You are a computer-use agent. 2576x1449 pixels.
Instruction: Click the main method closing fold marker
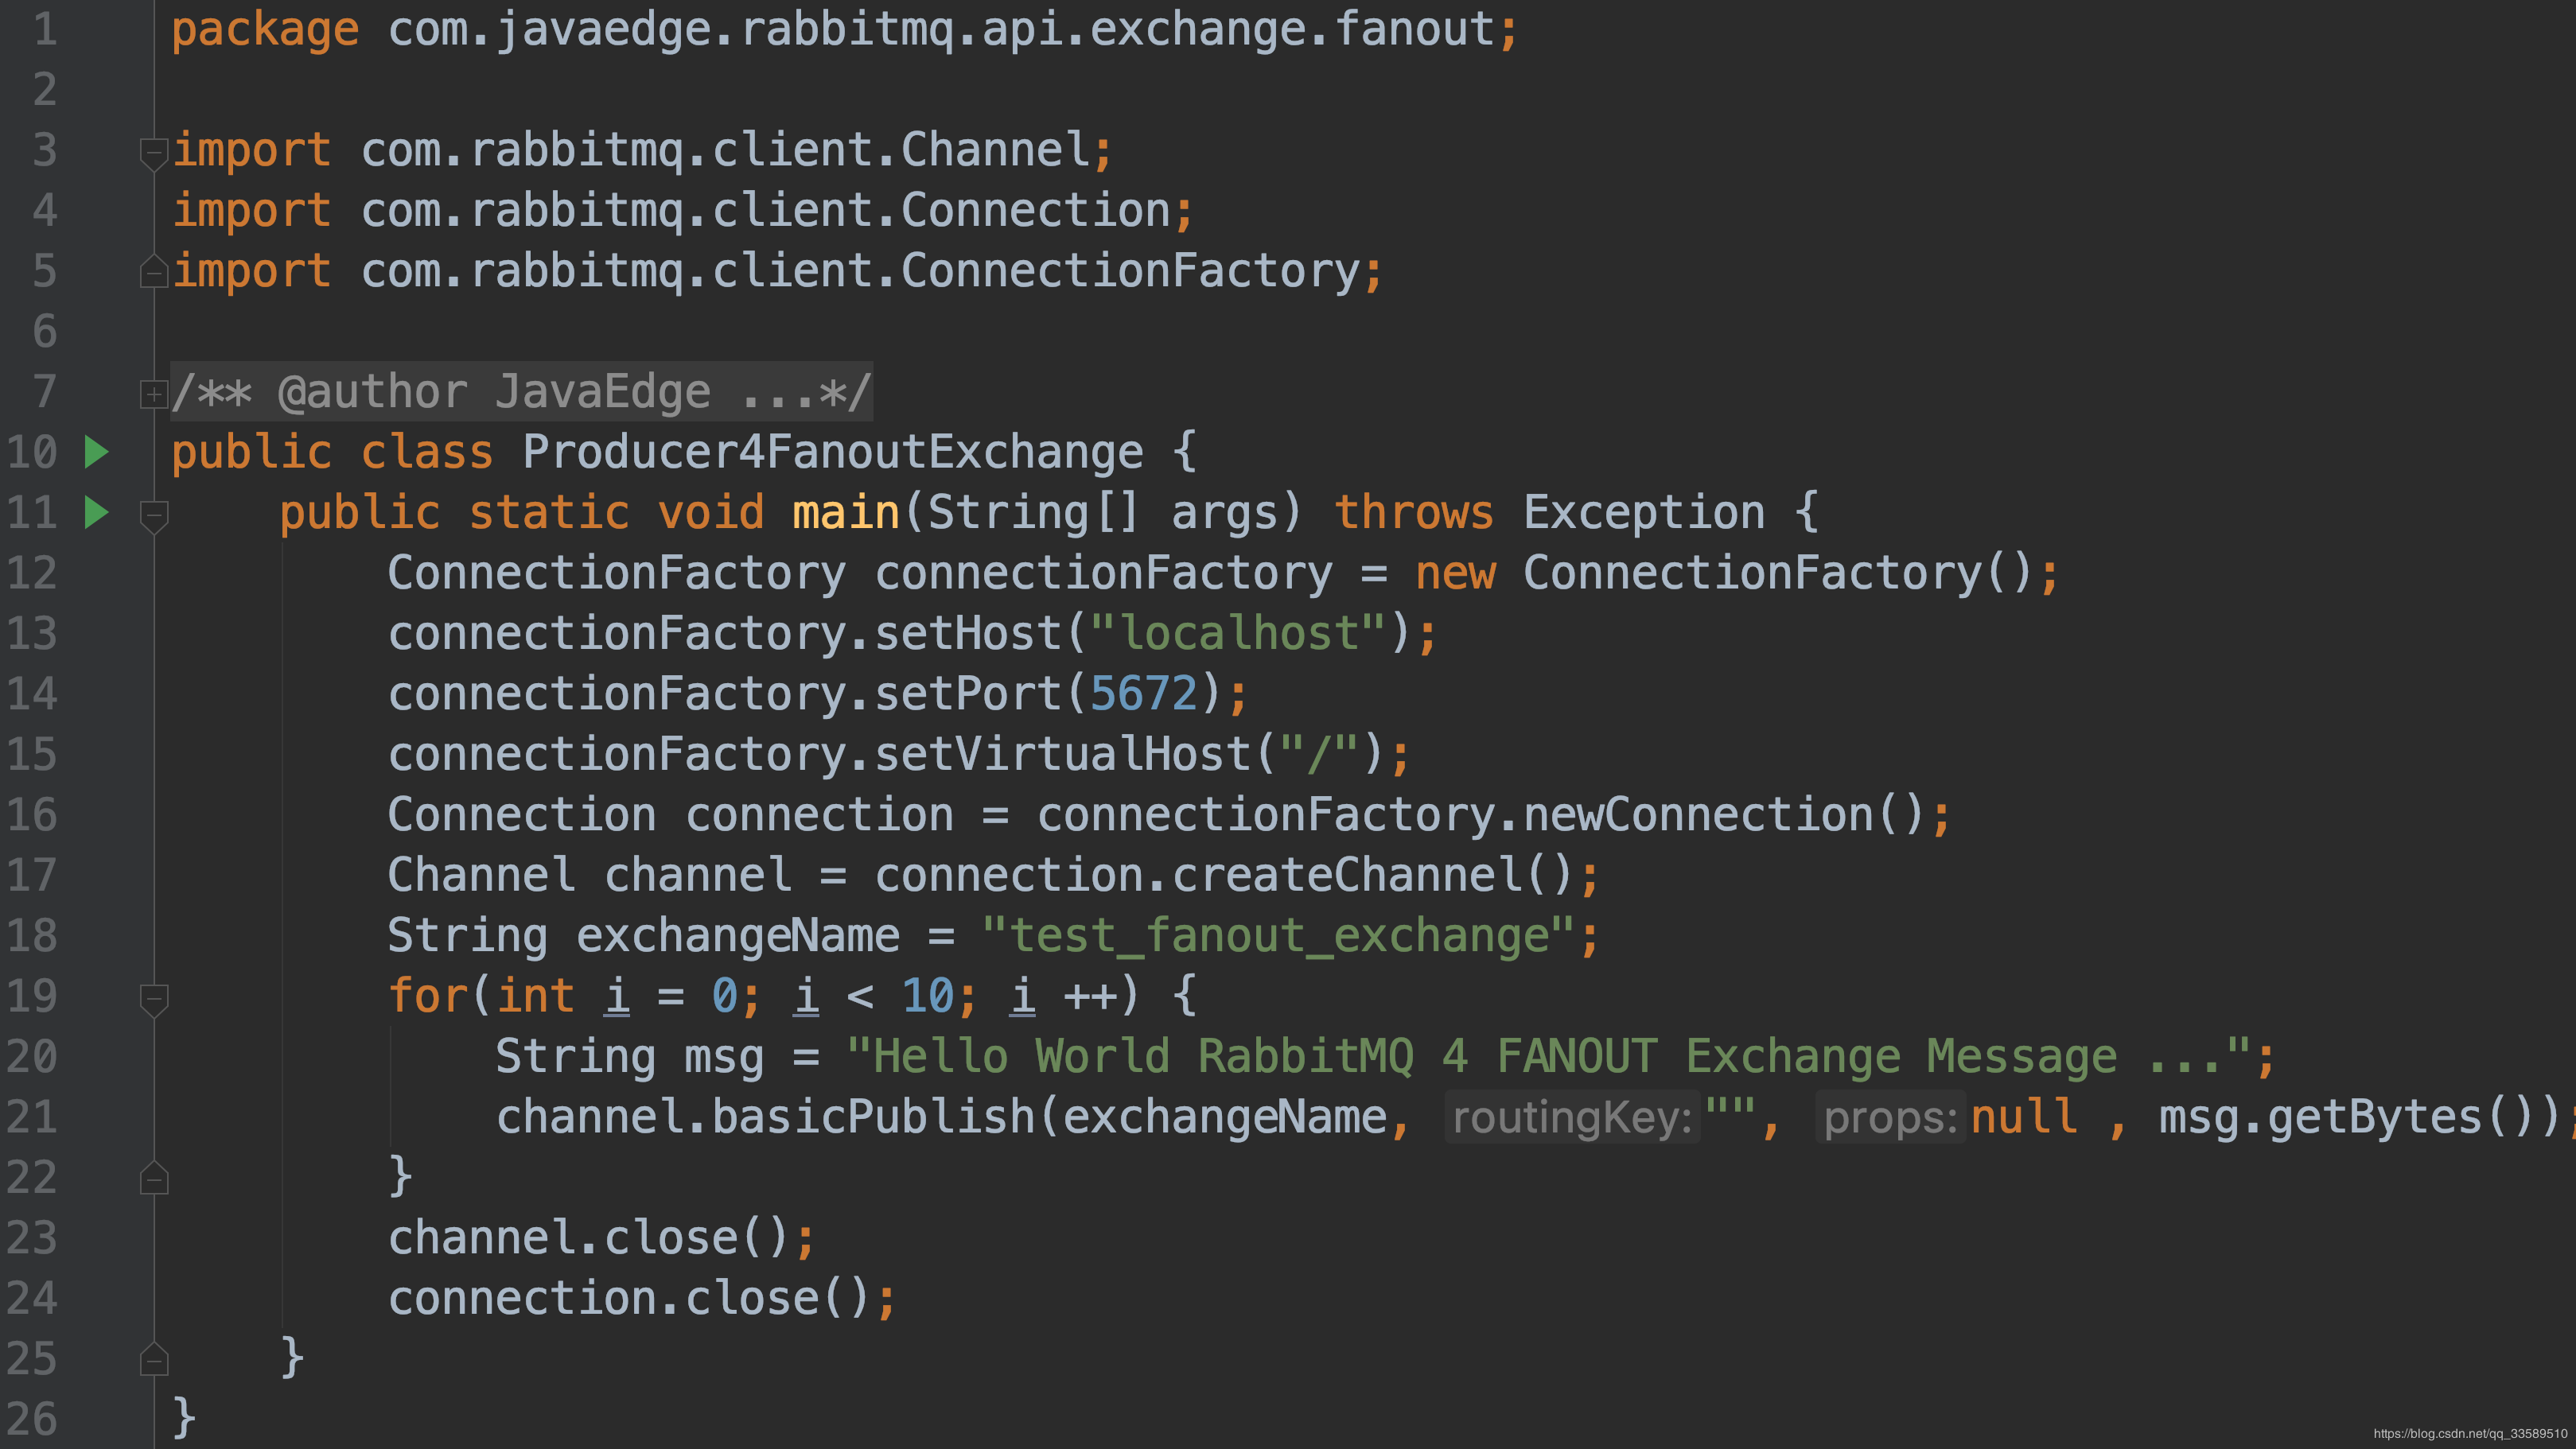tap(153, 1359)
